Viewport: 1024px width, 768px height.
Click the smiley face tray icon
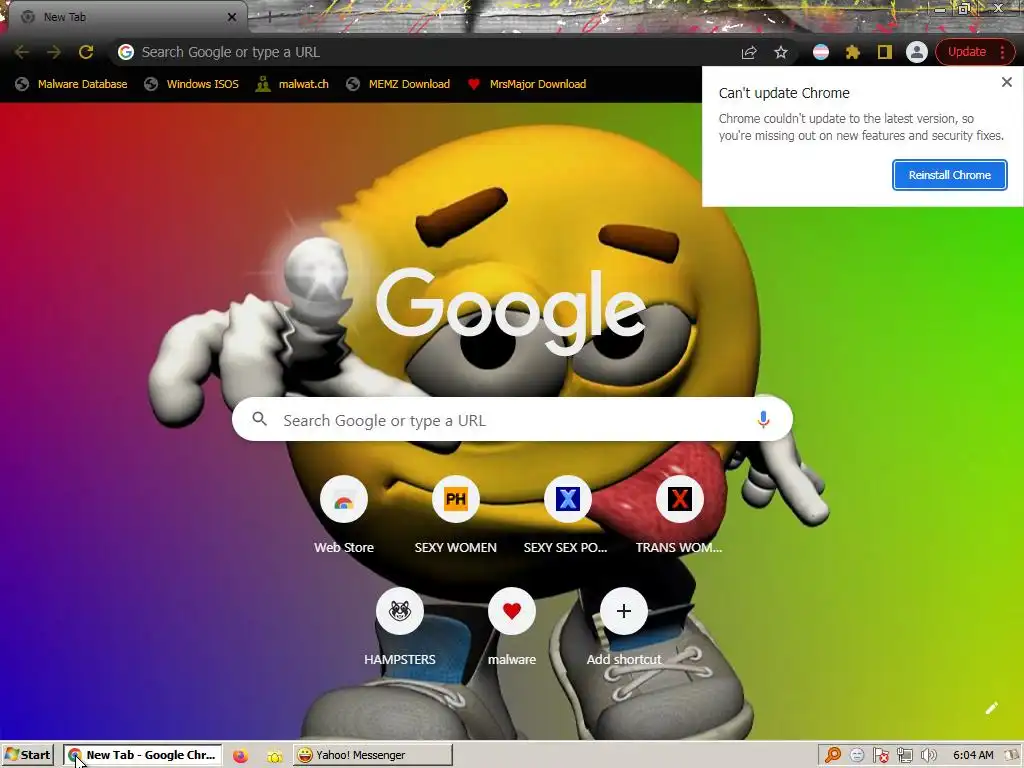tap(857, 756)
